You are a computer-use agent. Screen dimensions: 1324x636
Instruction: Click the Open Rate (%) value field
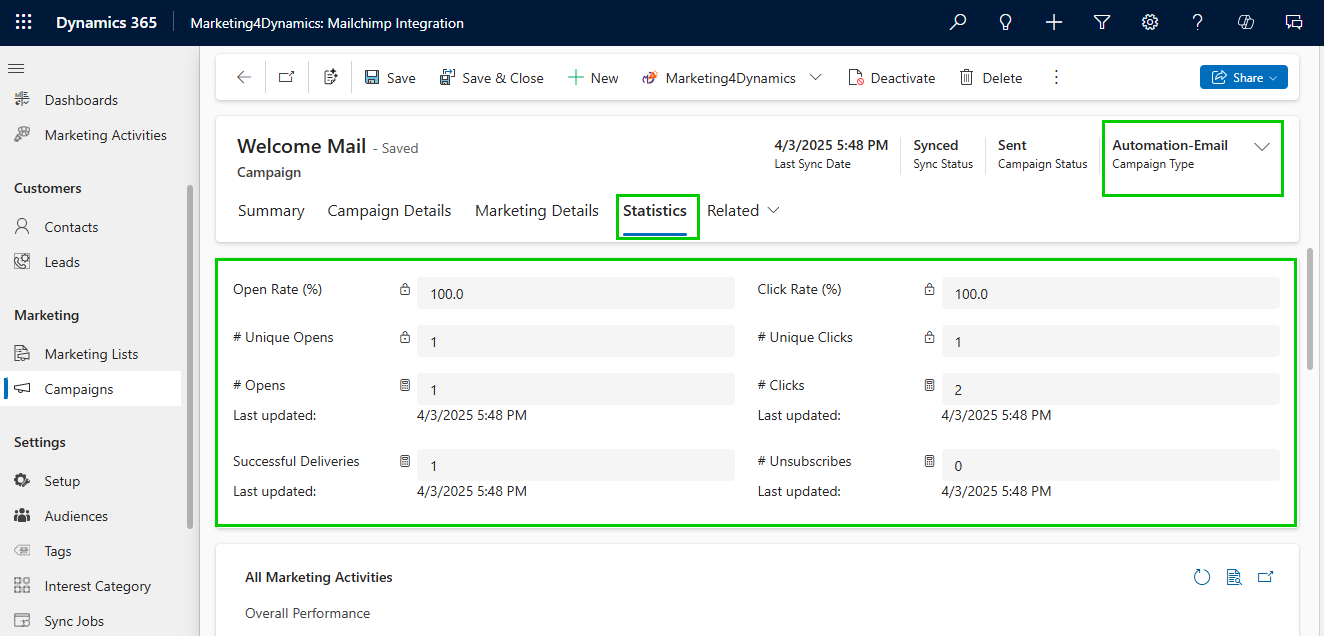576,293
